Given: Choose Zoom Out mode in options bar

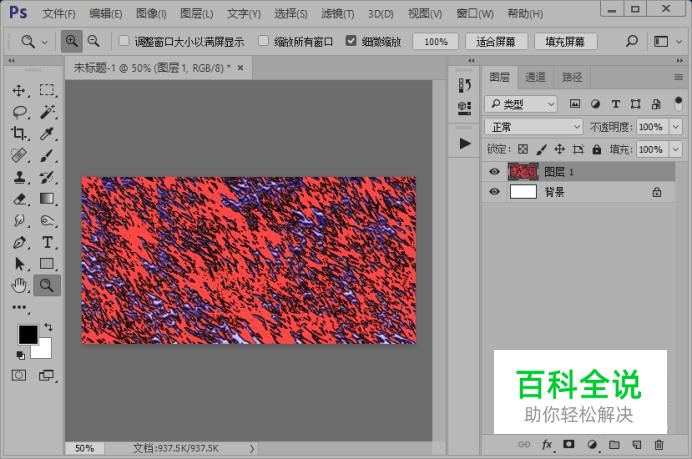Looking at the screenshot, I should [94, 41].
